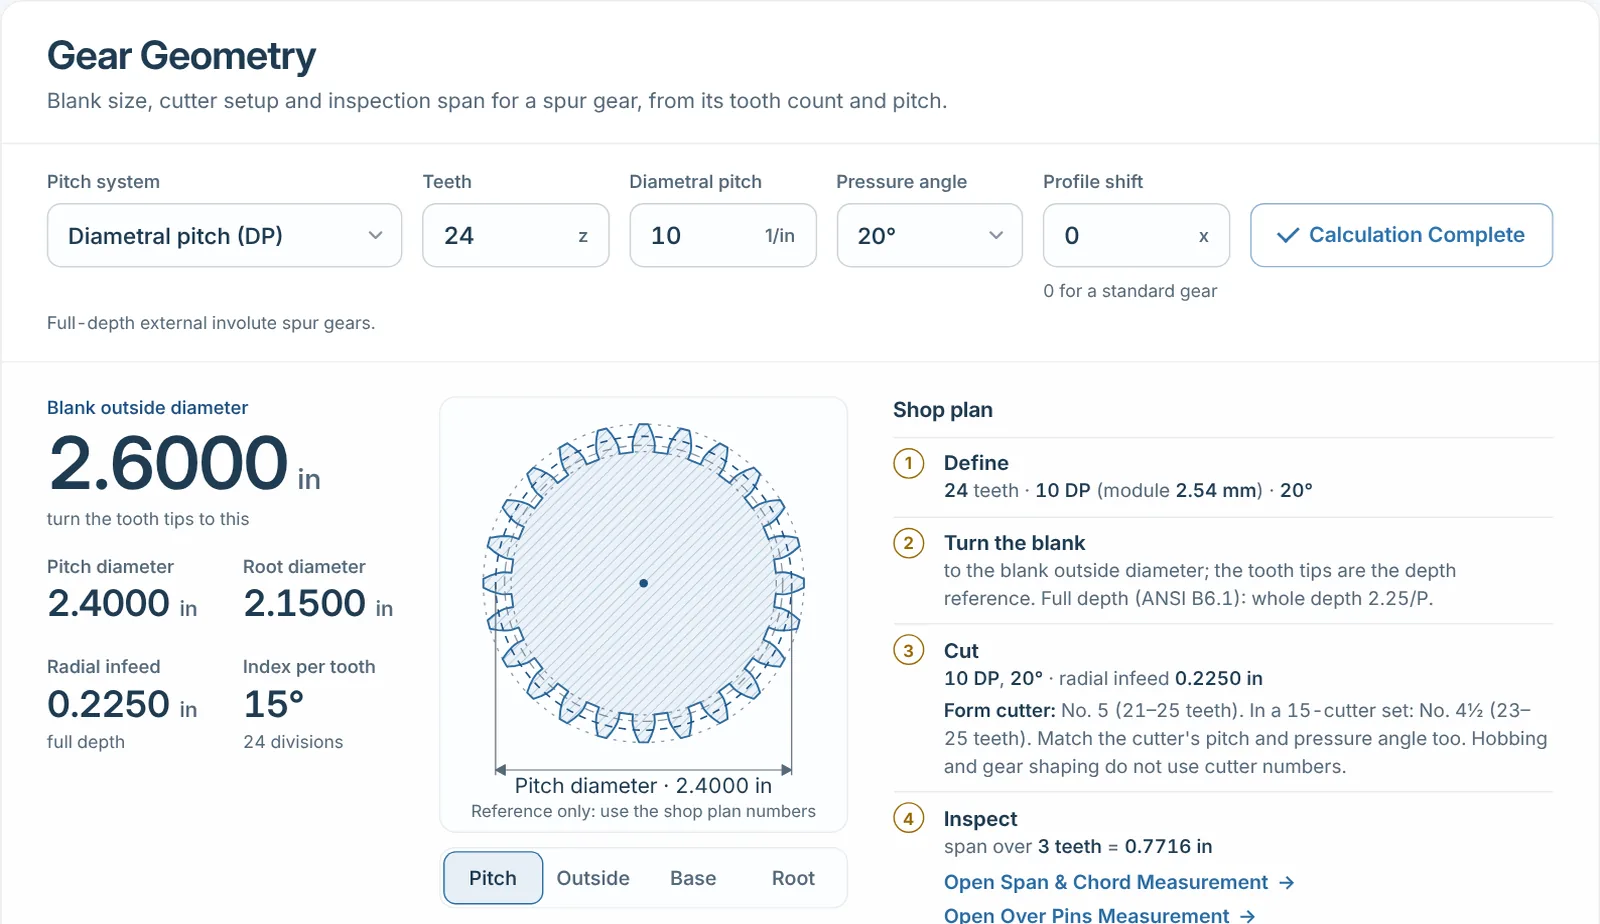Image resolution: width=1600 pixels, height=924 pixels.
Task: Click 'Full-depth external involute spur gears.' note
Action: [x=211, y=323]
